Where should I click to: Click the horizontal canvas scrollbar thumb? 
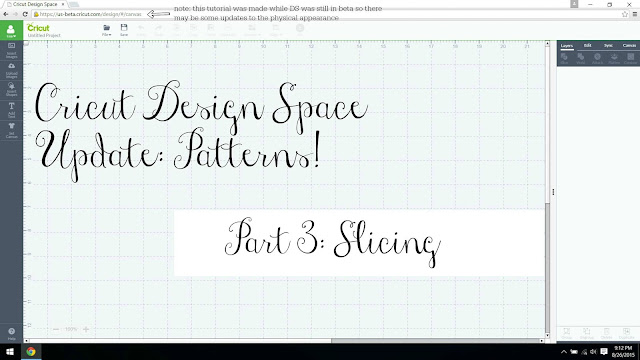point(435,340)
